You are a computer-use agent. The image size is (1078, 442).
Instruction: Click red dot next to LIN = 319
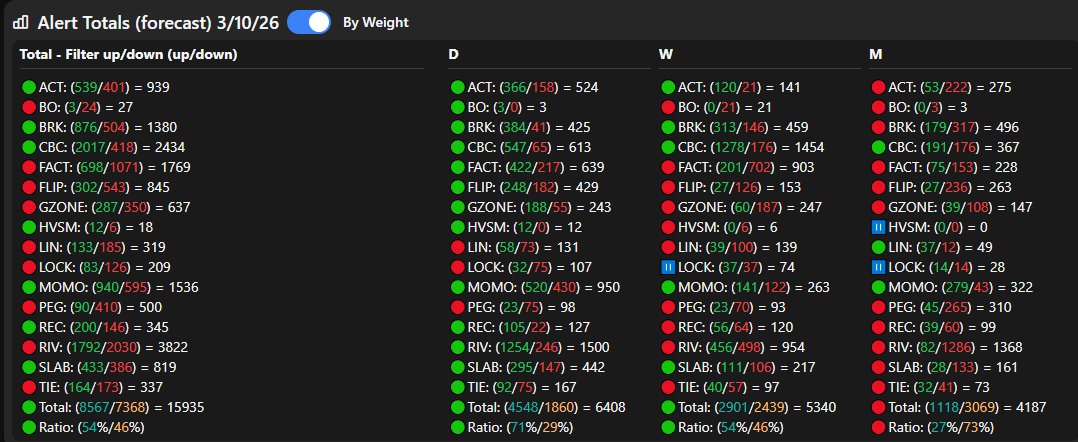point(29,247)
